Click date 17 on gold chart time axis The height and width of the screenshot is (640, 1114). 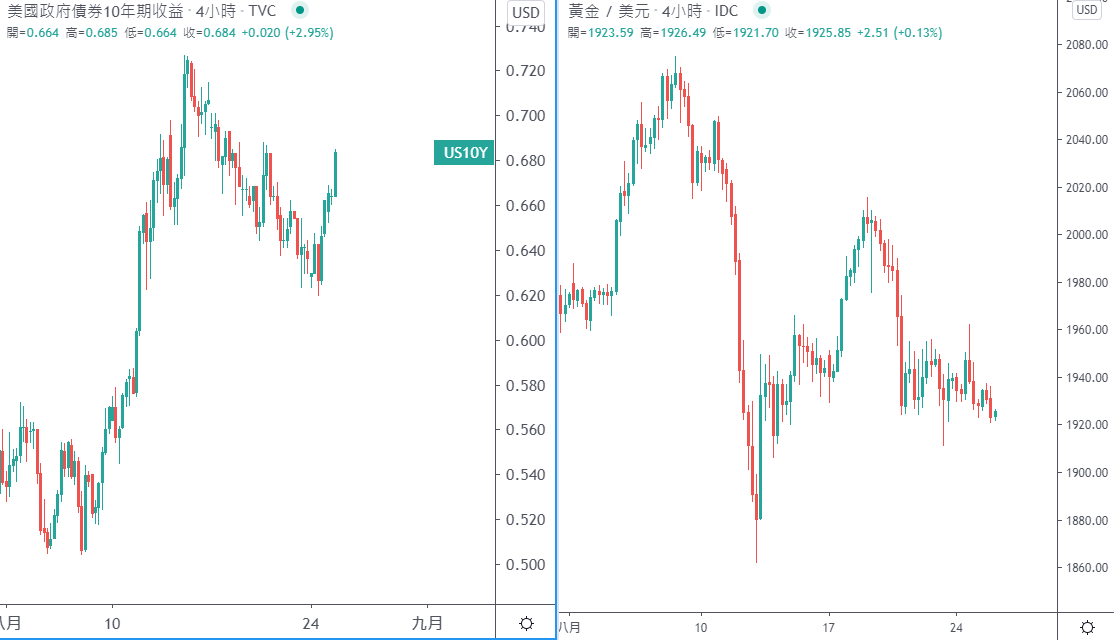(x=828, y=628)
